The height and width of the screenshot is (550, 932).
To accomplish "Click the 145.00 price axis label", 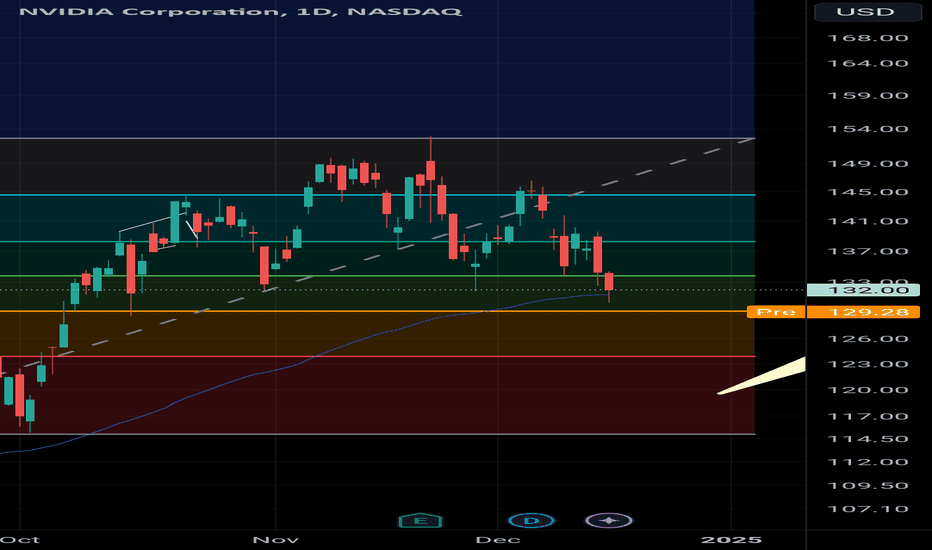I will pos(868,192).
